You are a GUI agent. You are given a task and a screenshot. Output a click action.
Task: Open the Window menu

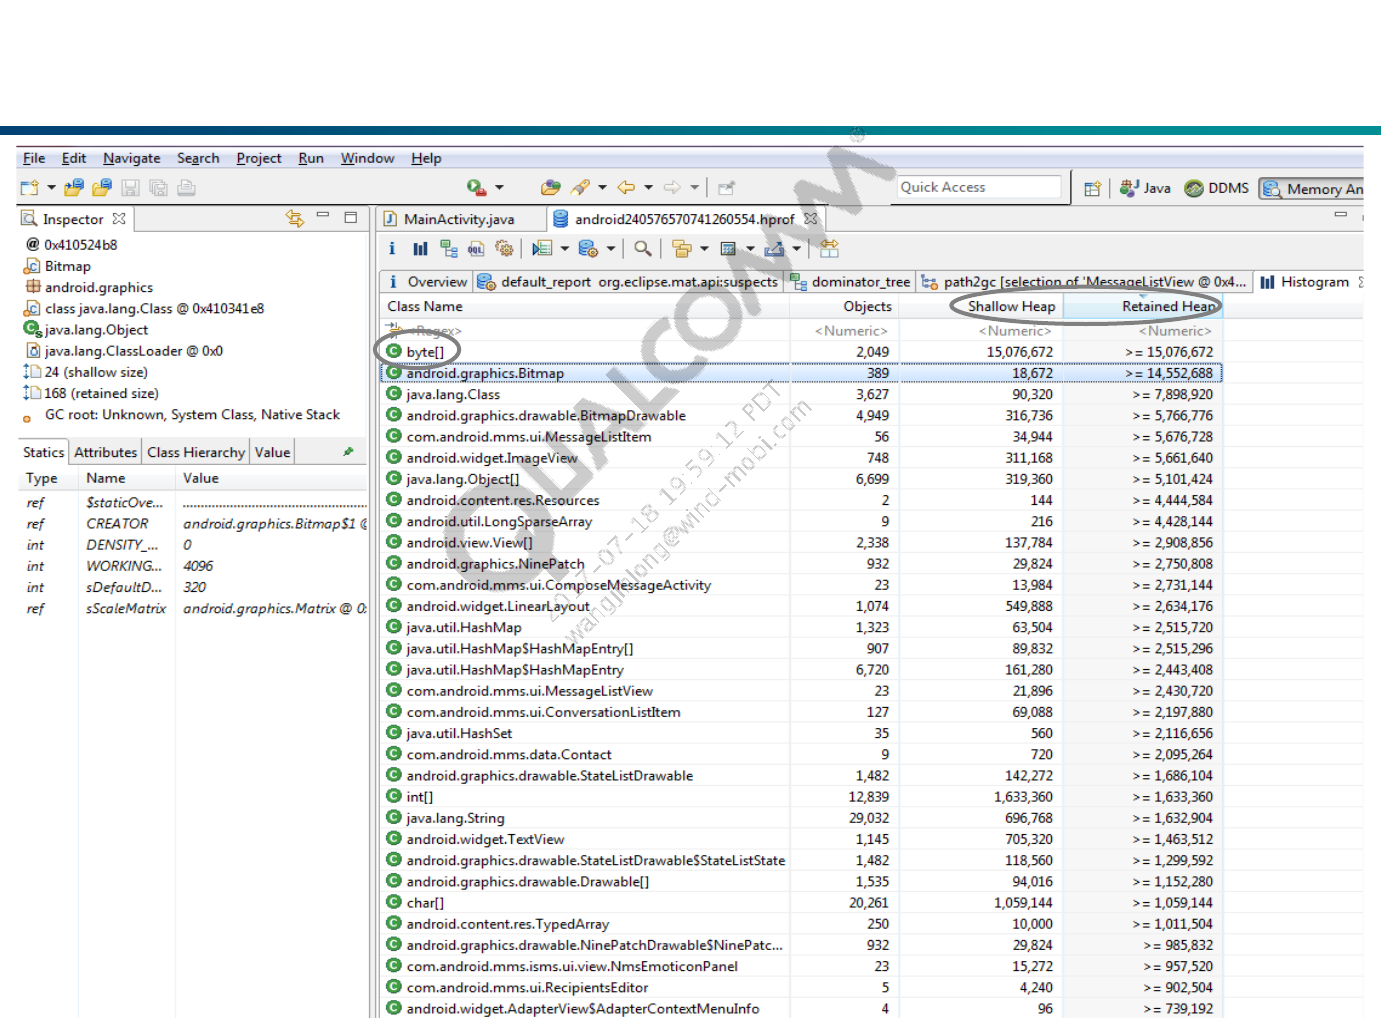click(x=367, y=158)
